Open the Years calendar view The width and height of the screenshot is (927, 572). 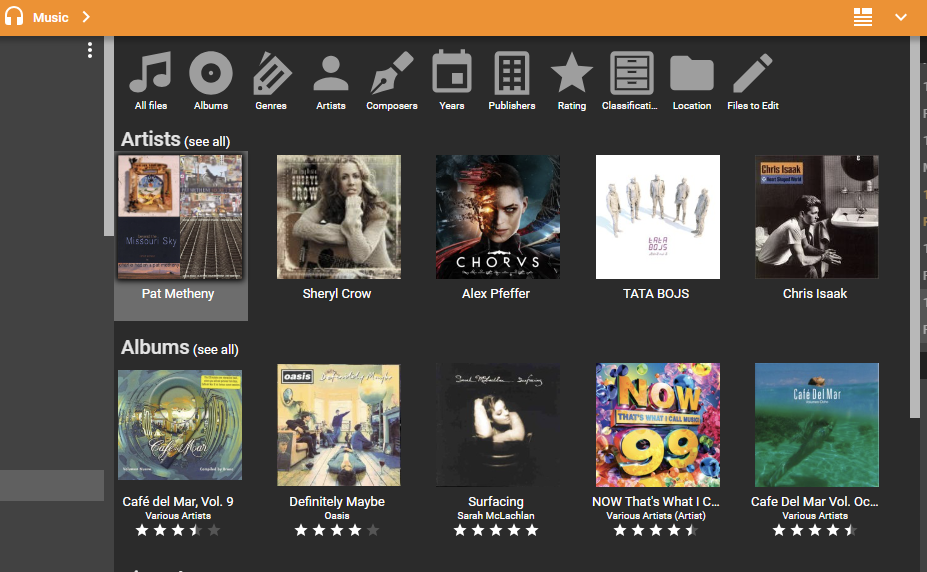coord(452,80)
